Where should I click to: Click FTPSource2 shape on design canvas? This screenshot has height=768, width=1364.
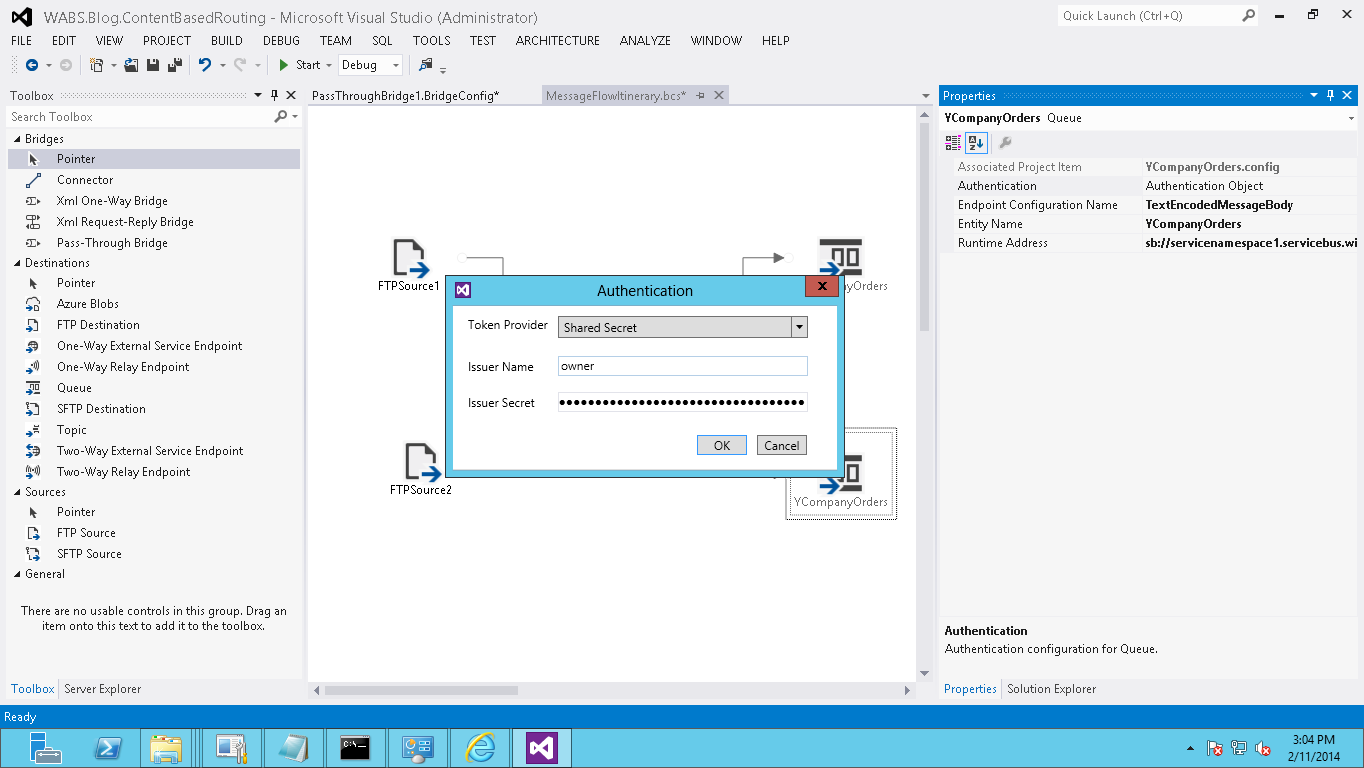click(x=421, y=469)
